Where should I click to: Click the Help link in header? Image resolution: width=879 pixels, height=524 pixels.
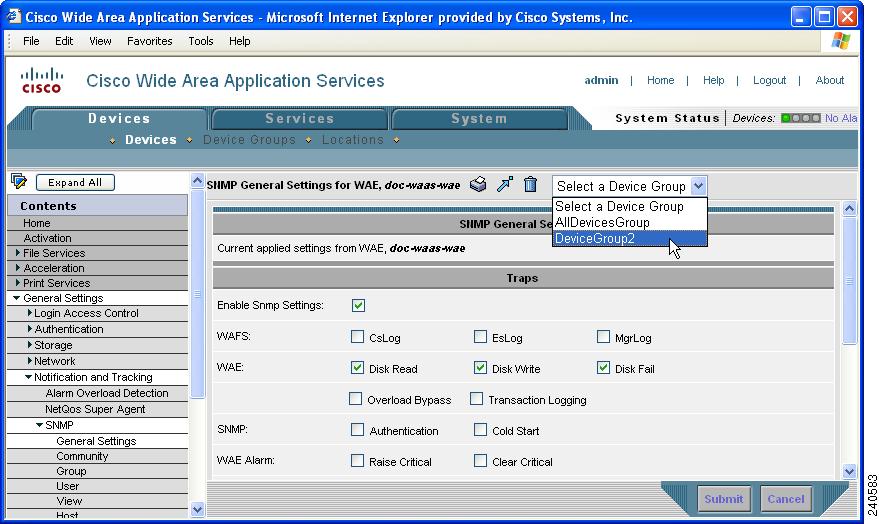click(714, 80)
